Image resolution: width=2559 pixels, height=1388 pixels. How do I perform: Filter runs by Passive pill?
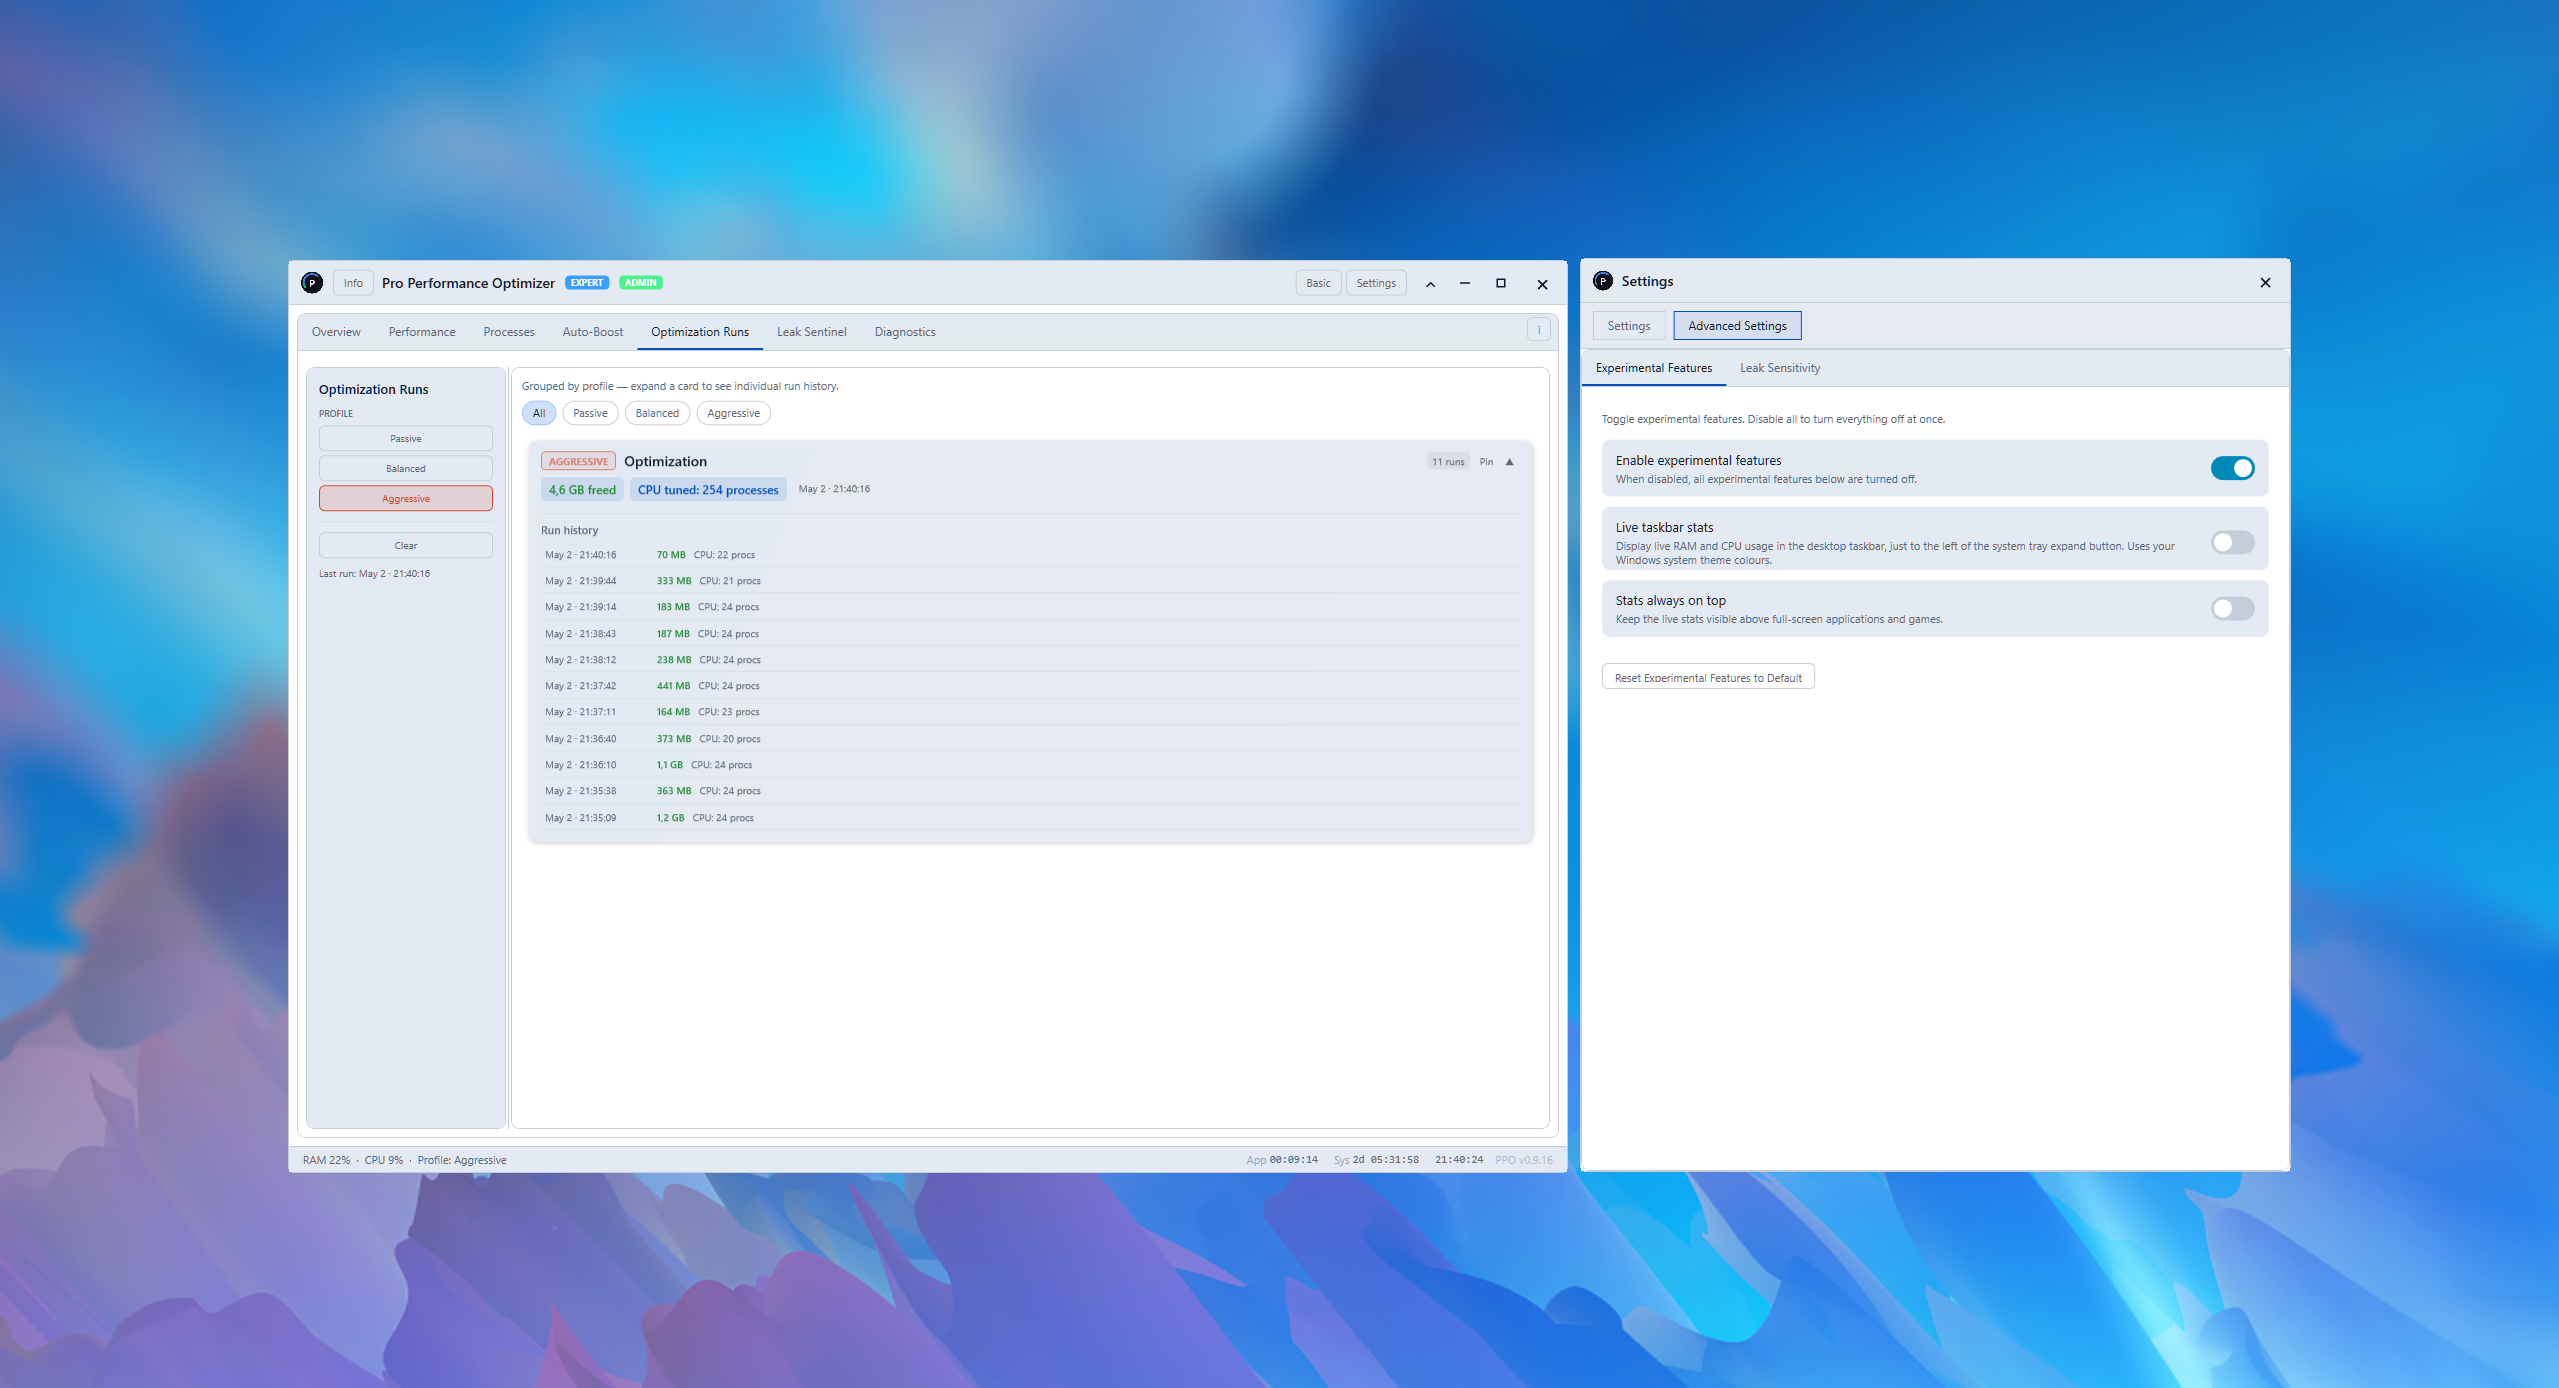[590, 413]
